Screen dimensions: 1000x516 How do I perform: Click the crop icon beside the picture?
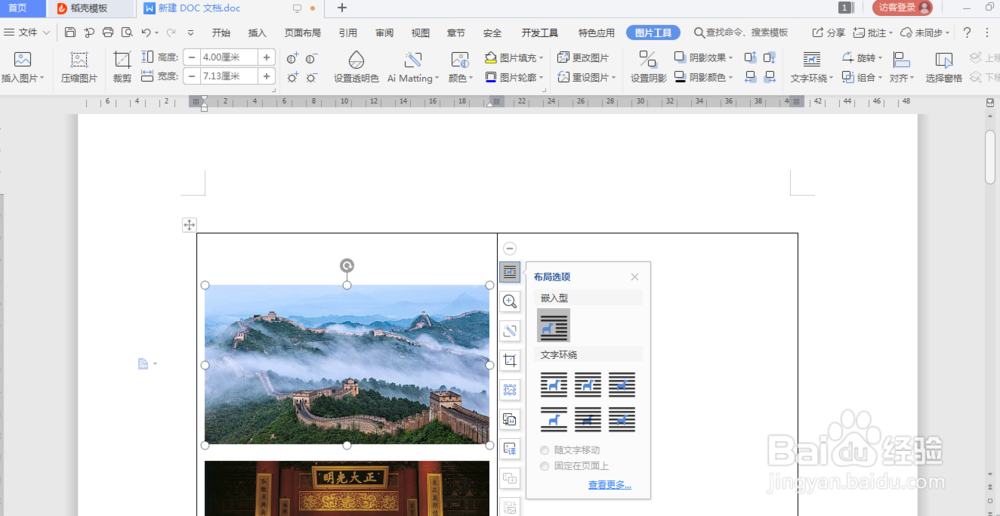510,360
